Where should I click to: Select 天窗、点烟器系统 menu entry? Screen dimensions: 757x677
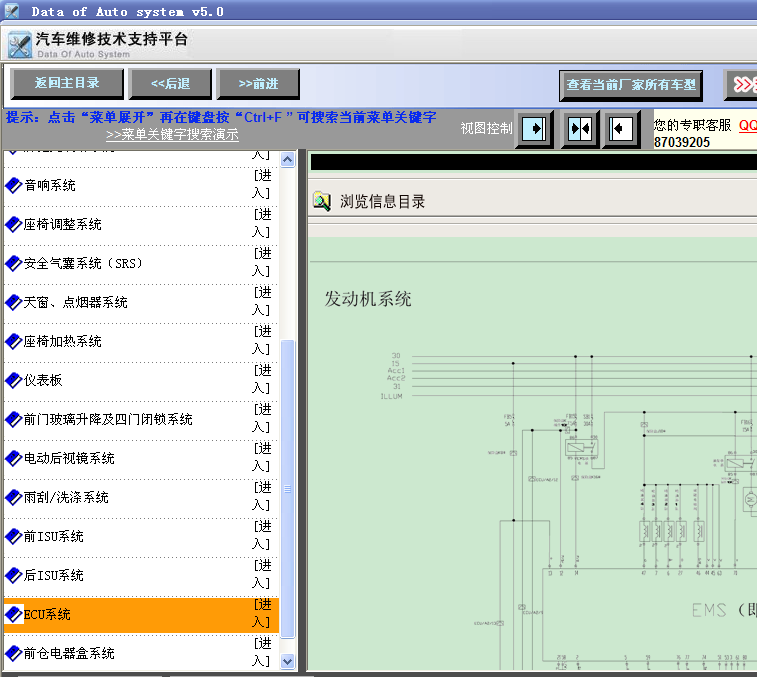coord(76,303)
